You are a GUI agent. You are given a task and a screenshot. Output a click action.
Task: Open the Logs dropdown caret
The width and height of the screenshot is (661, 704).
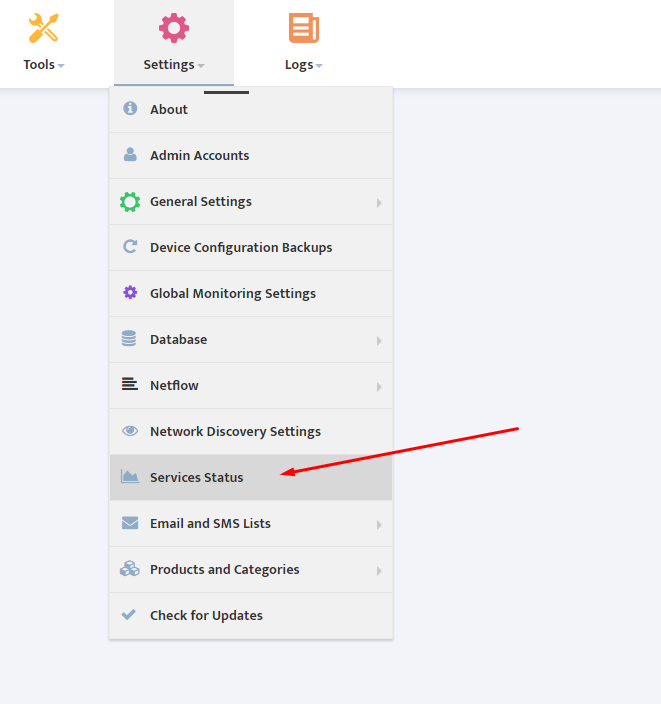point(319,66)
